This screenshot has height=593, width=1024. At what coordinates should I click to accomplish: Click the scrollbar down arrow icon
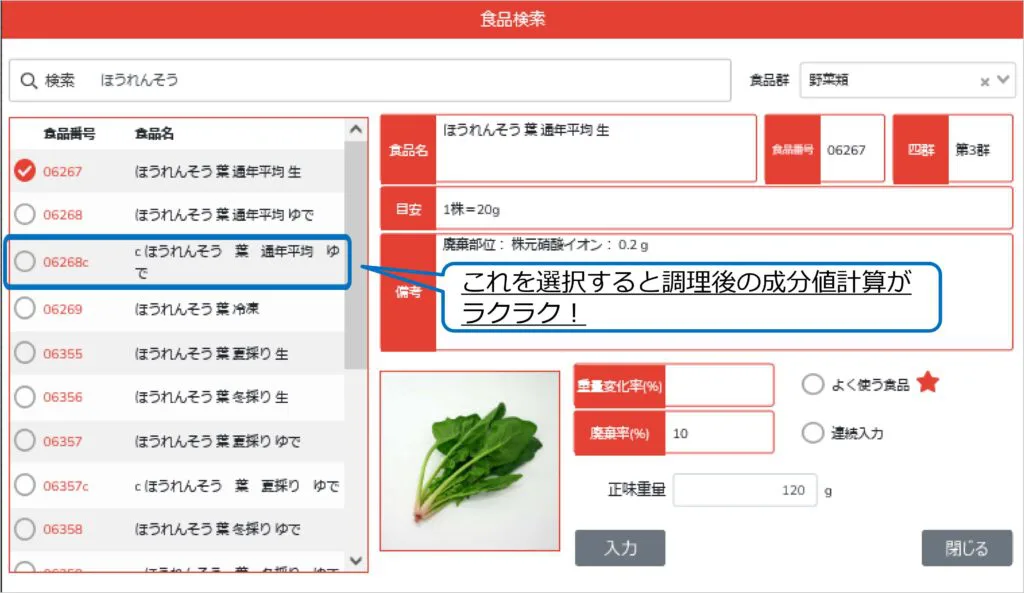tap(355, 562)
